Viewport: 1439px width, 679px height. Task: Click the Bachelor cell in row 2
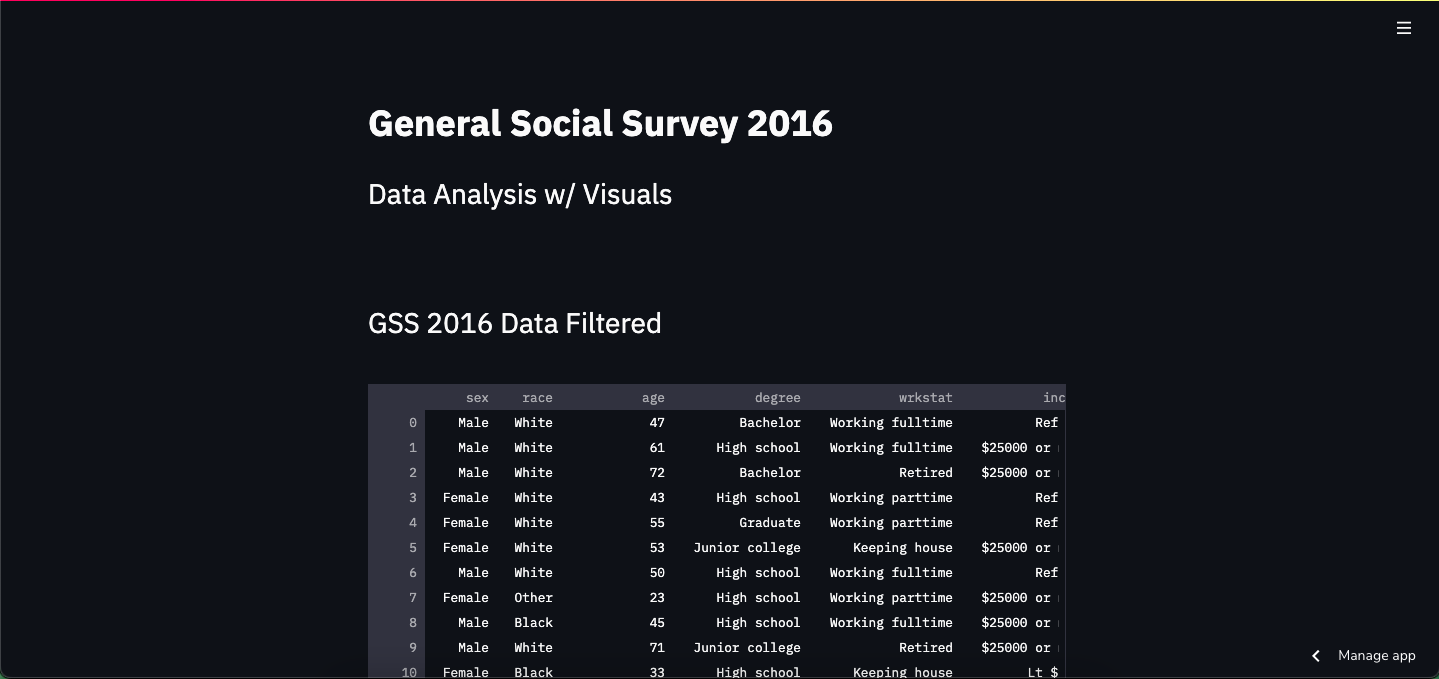click(x=770, y=472)
